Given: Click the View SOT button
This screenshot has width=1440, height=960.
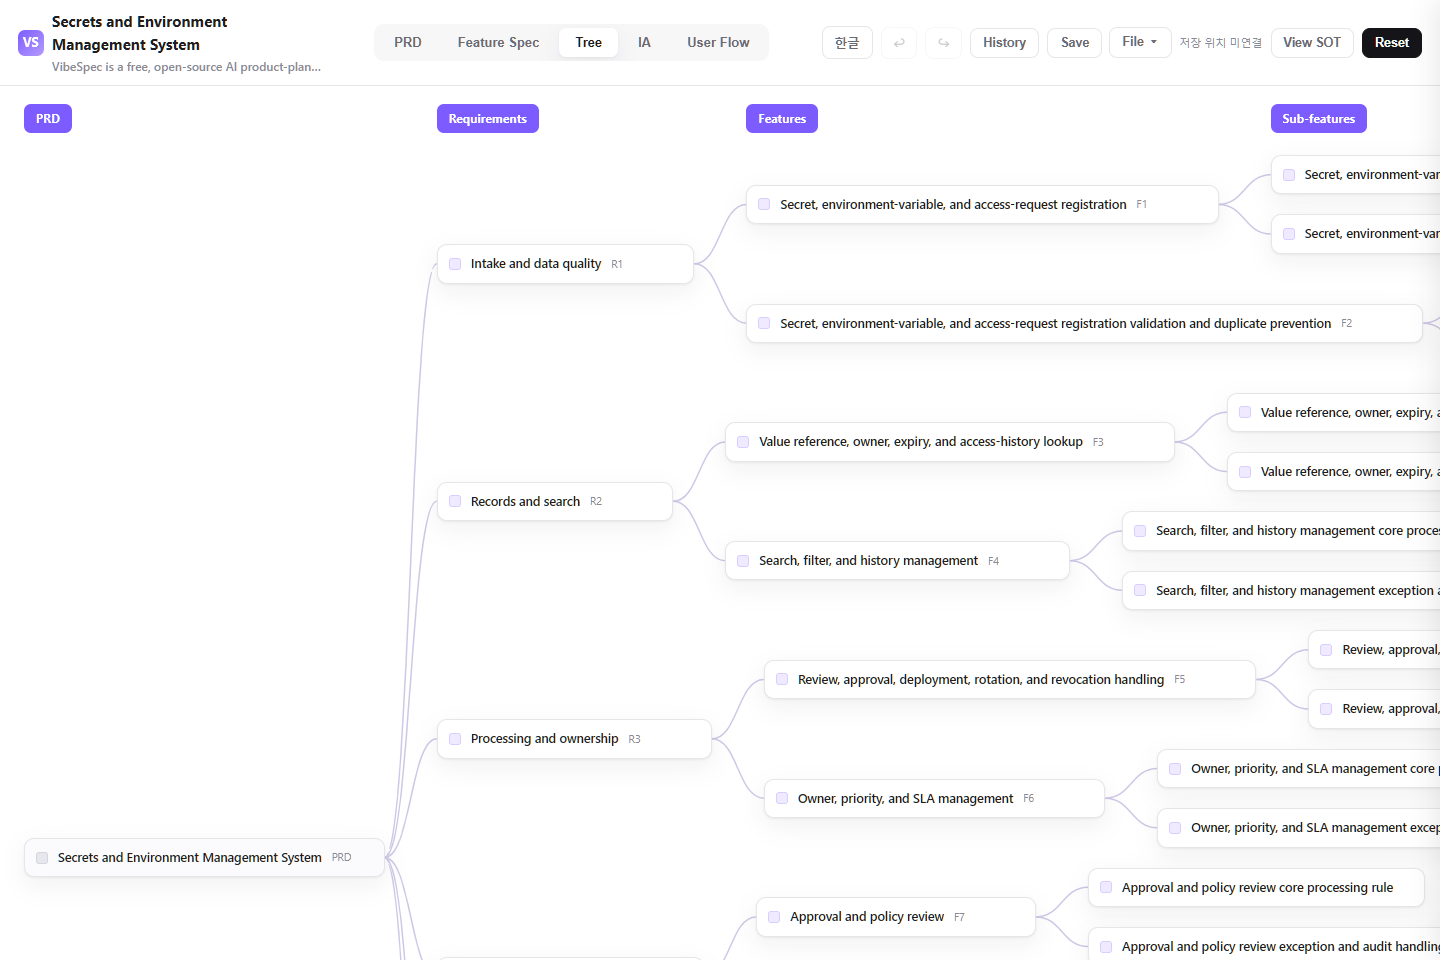Looking at the screenshot, I should click(1312, 43).
